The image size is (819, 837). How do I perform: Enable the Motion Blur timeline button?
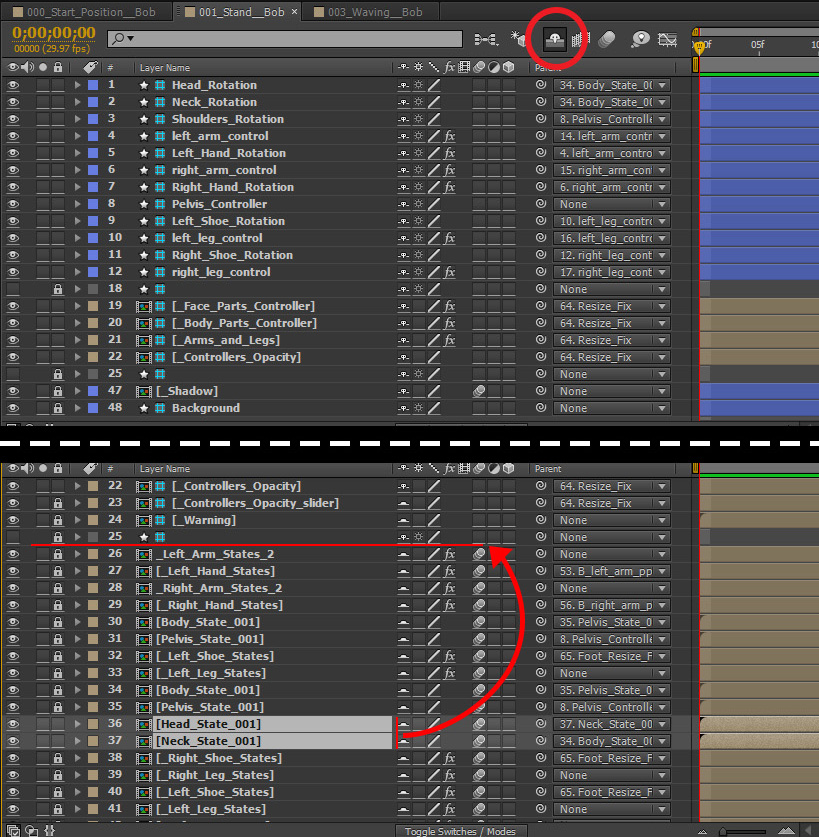606,39
